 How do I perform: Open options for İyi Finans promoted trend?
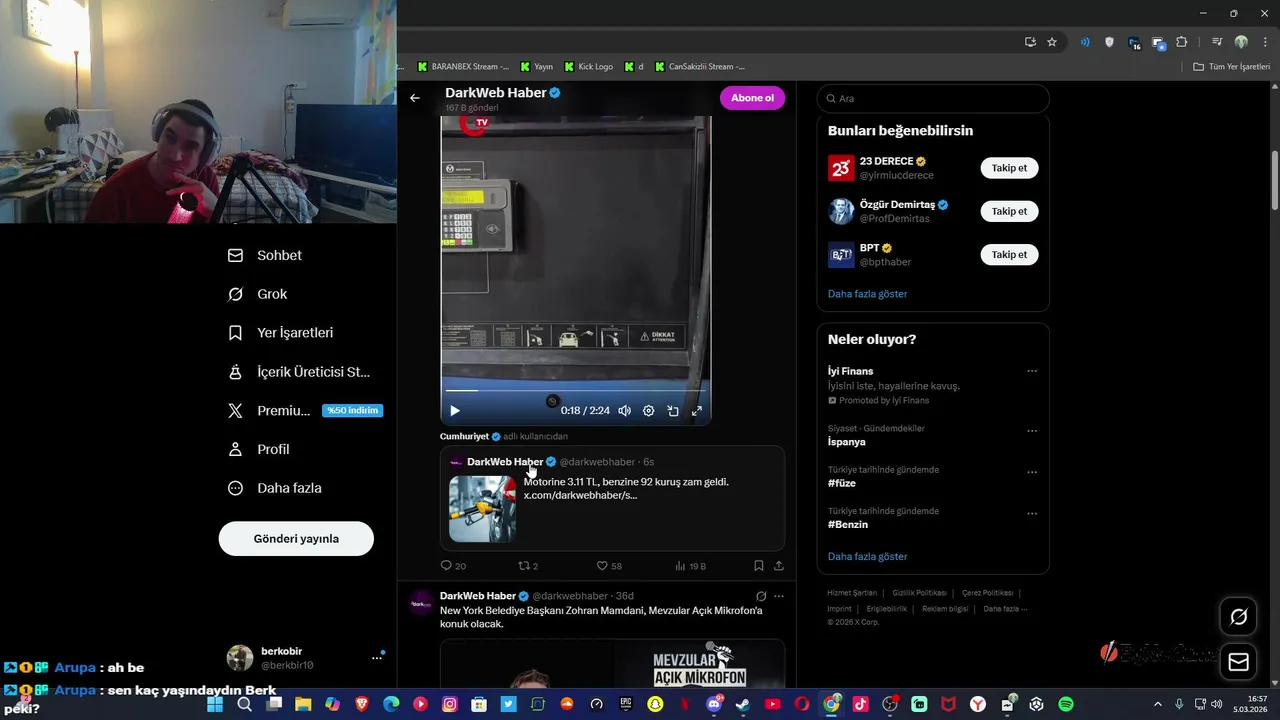point(1032,371)
